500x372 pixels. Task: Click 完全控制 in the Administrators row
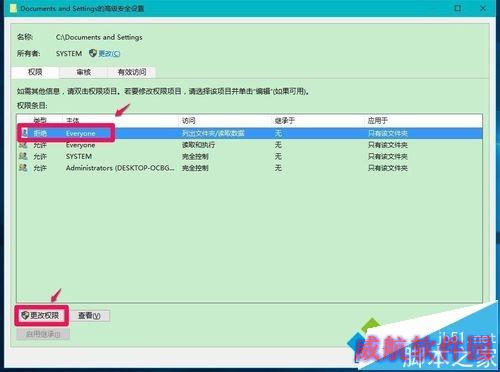pos(195,168)
